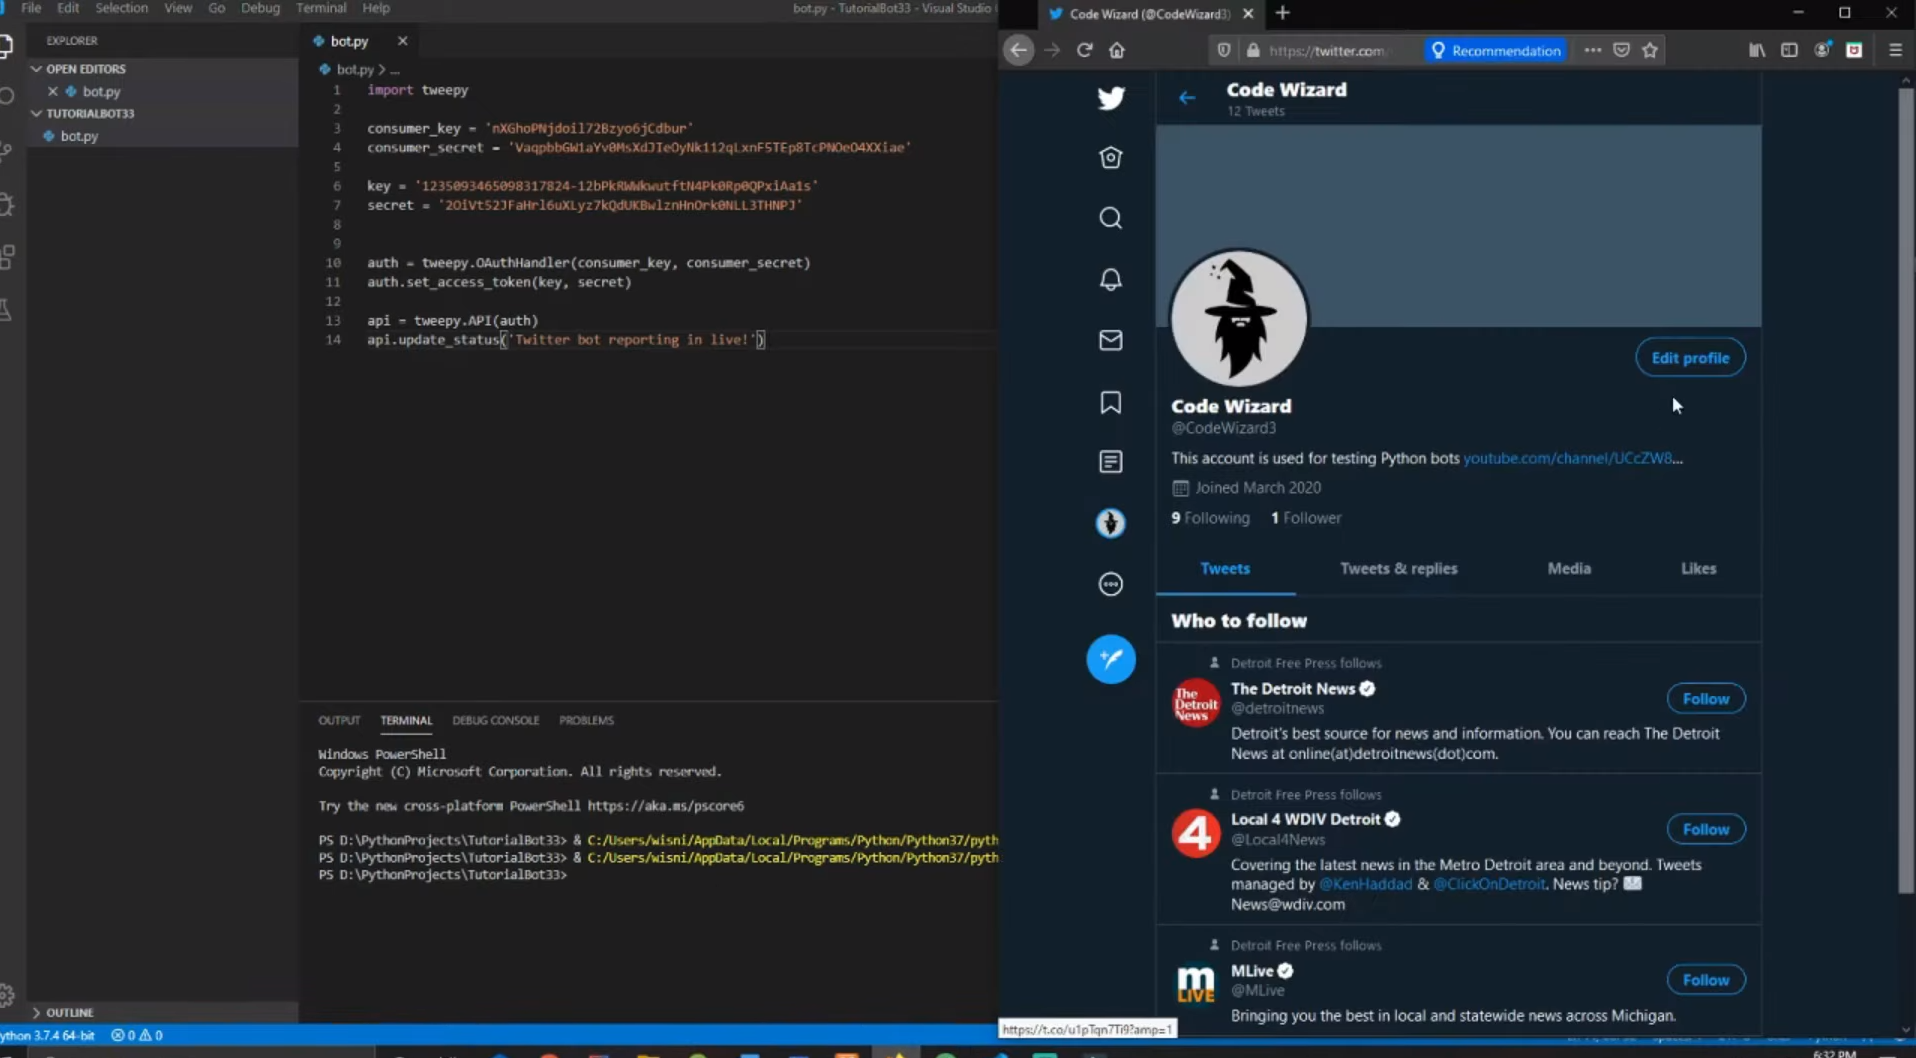Save page to Pocket icon

click(1622, 50)
